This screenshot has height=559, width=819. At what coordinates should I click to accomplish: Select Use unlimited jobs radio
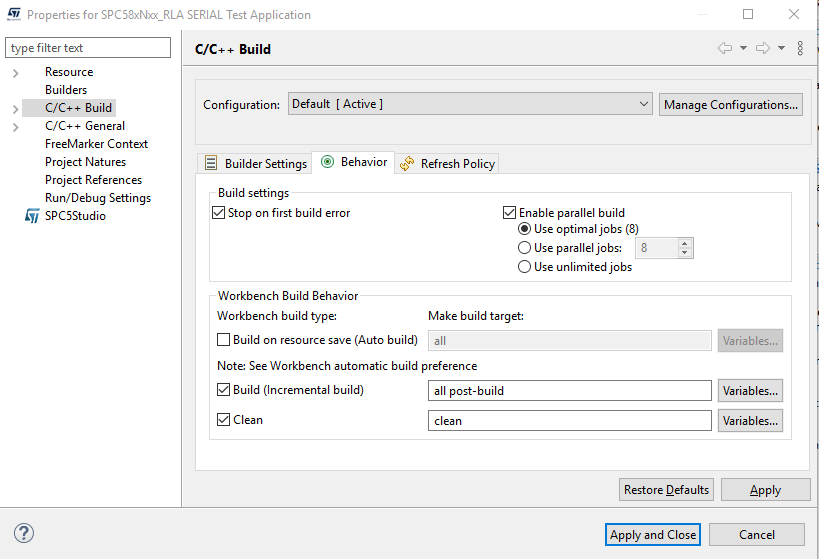tap(524, 266)
